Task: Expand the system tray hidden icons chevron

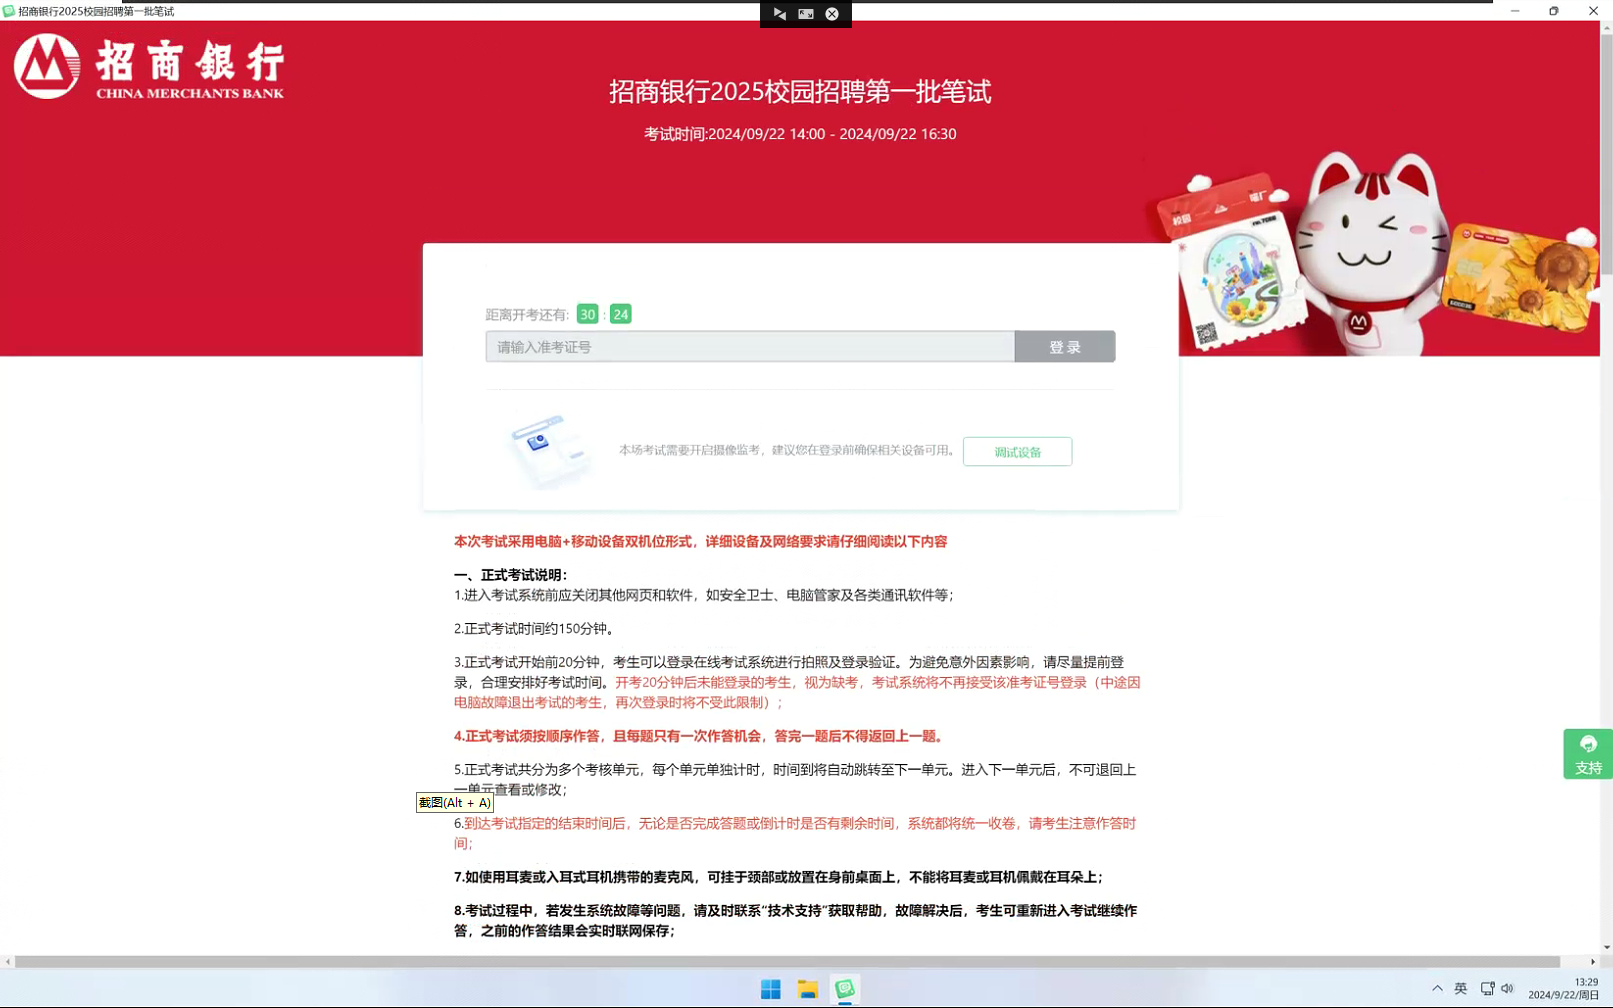Action: coord(1437,988)
